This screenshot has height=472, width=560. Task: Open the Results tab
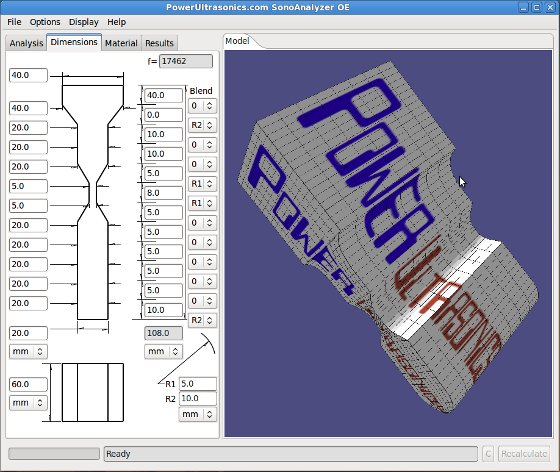click(x=159, y=43)
